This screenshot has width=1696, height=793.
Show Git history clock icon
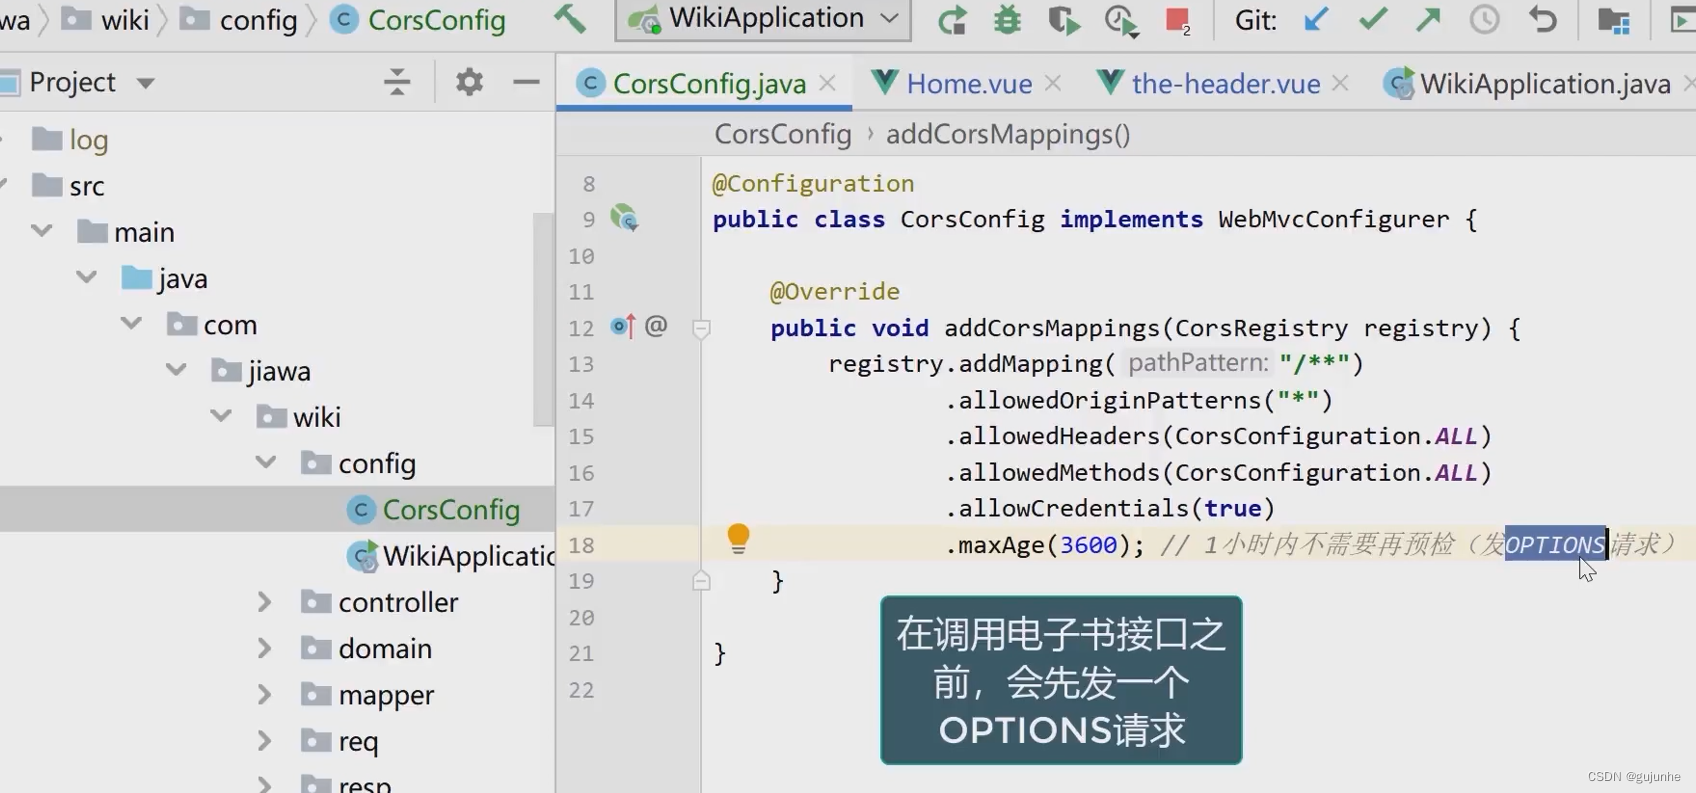click(x=1484, y=20)
